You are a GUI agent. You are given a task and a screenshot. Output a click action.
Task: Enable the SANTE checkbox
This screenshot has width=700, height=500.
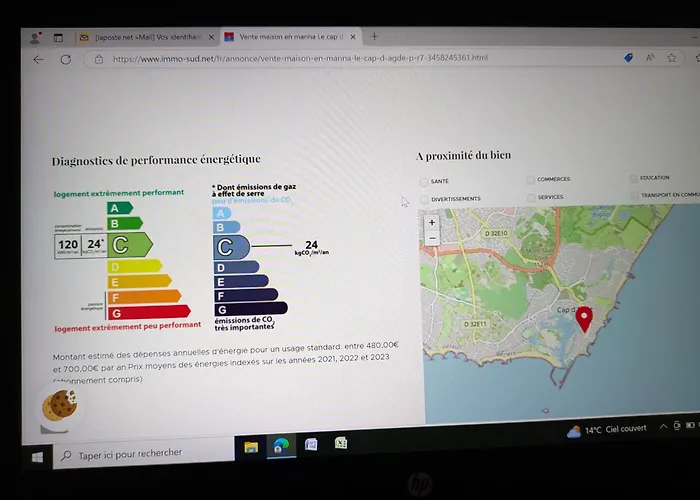[x=424, y=181]
